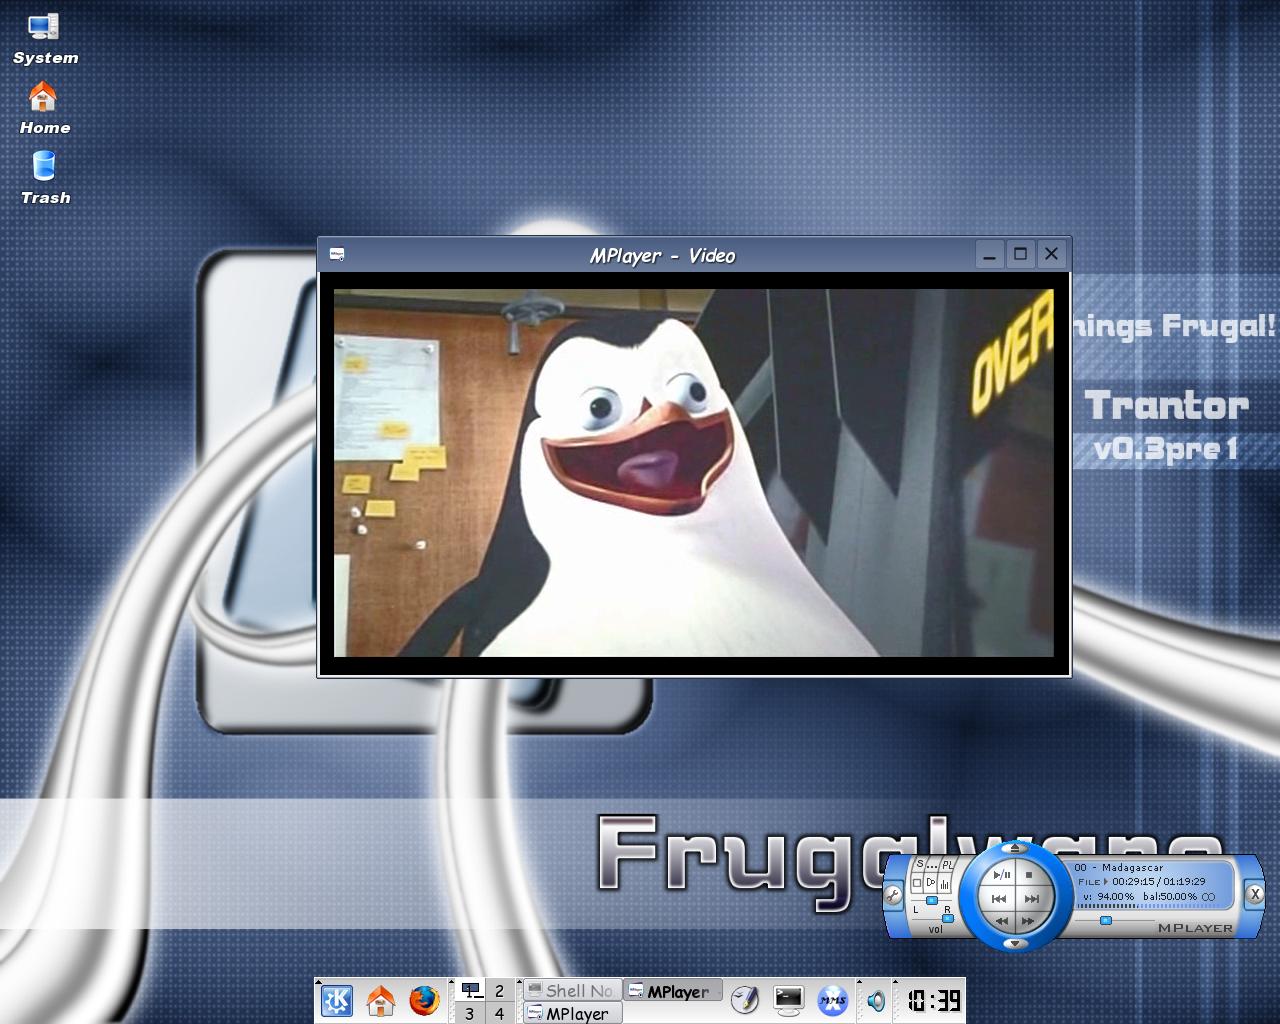This screenshot has width=1280, height=1024.
Task: Open the MPlayer - Video window menu icon
Action: pos(337,255)
